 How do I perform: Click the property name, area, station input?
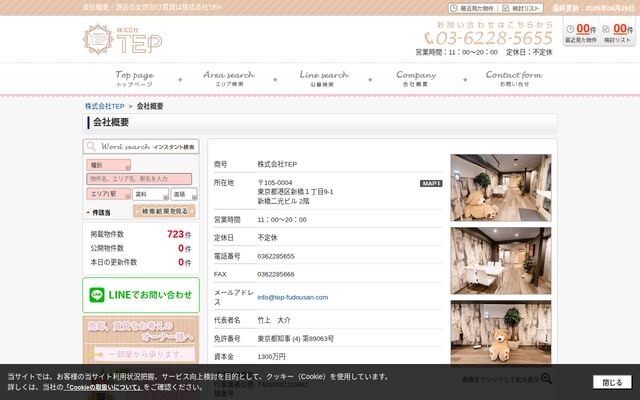pos(139,179)
